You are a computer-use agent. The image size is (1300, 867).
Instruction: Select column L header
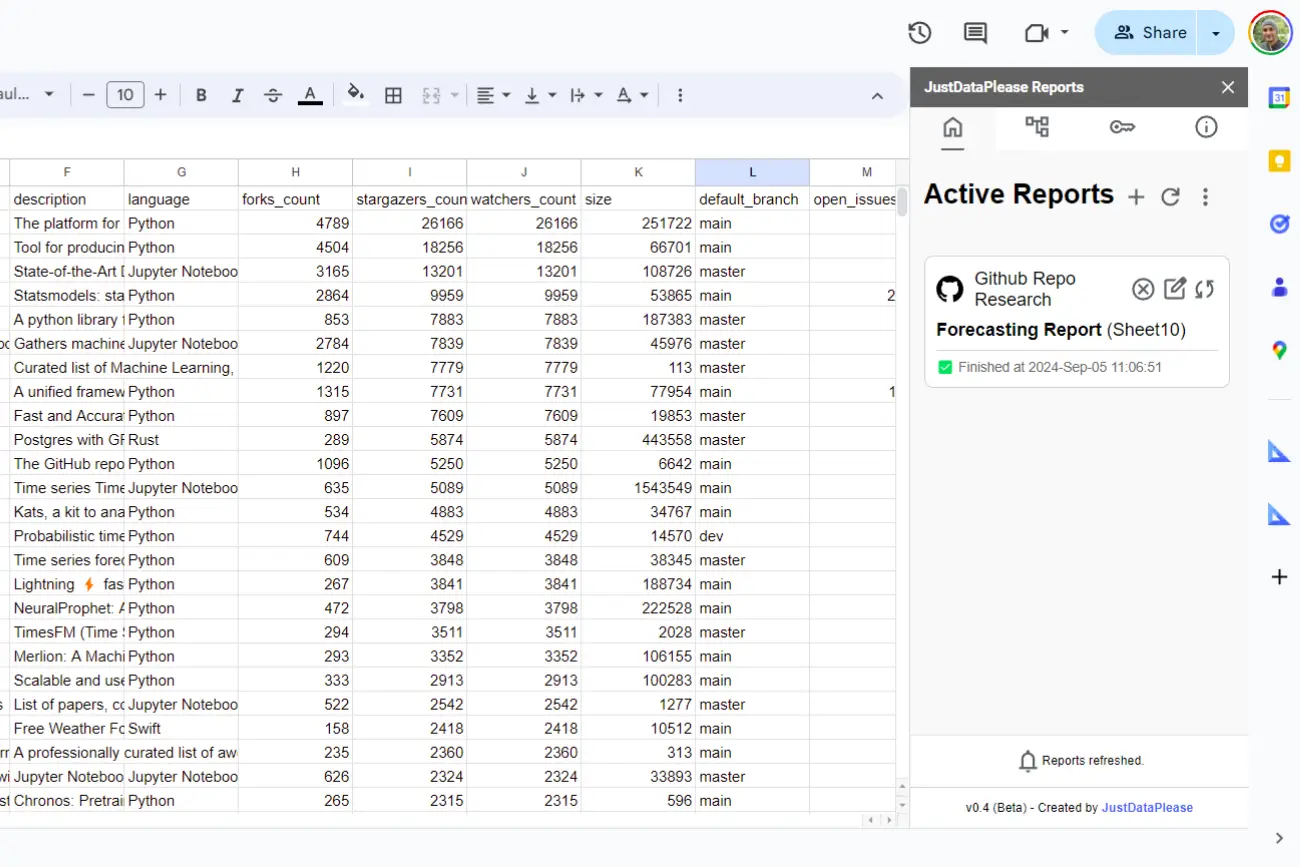pos(752,171)
